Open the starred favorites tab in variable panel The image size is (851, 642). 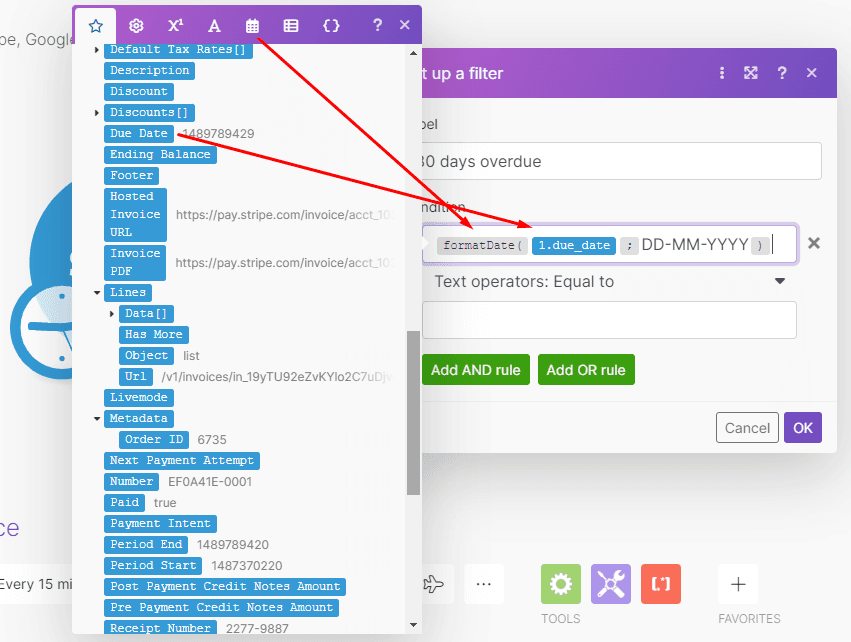coord(96,25)
